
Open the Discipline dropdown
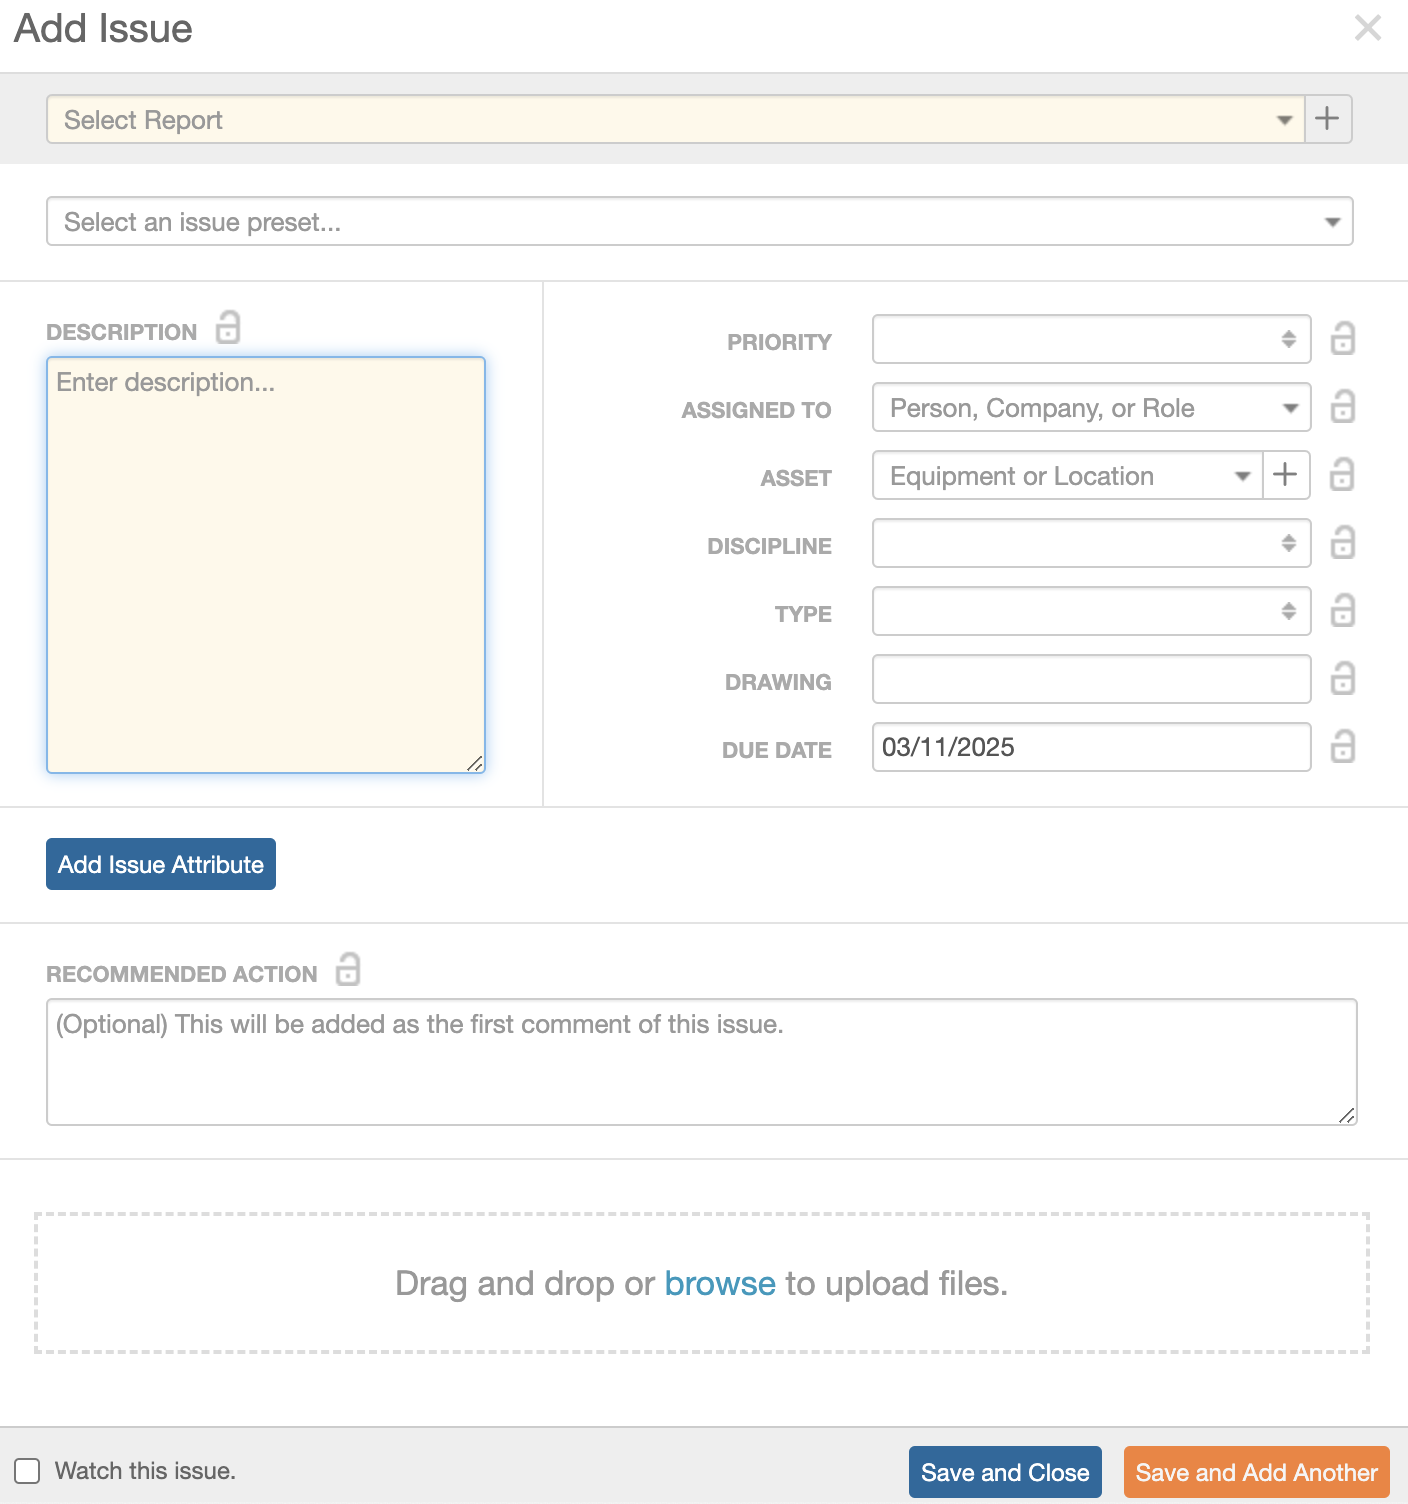click(x=1092, y=543)
